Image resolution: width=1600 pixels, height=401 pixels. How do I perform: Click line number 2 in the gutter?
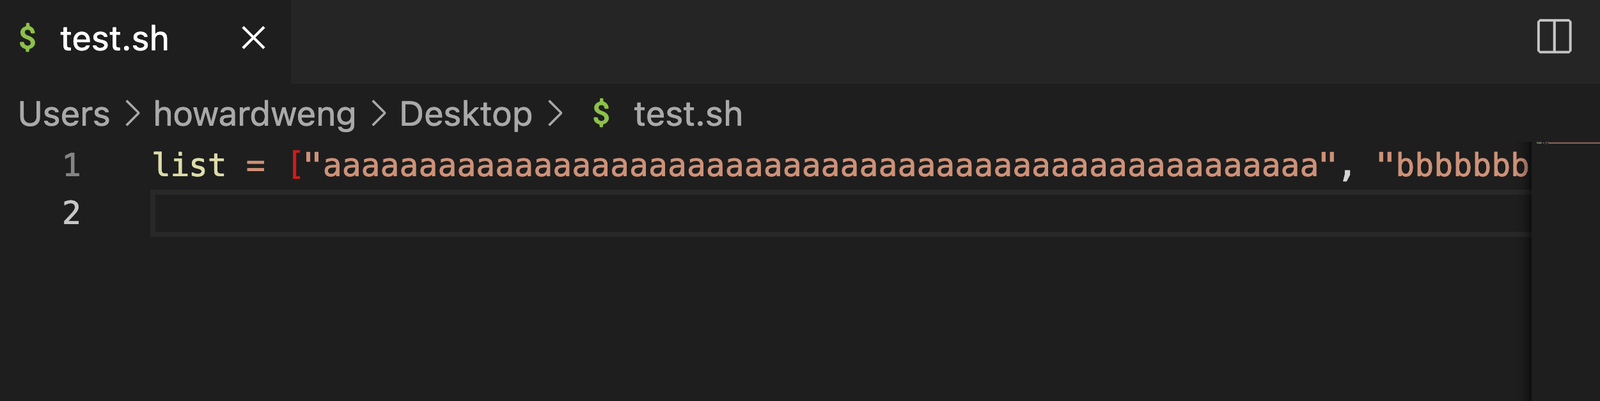71,213
